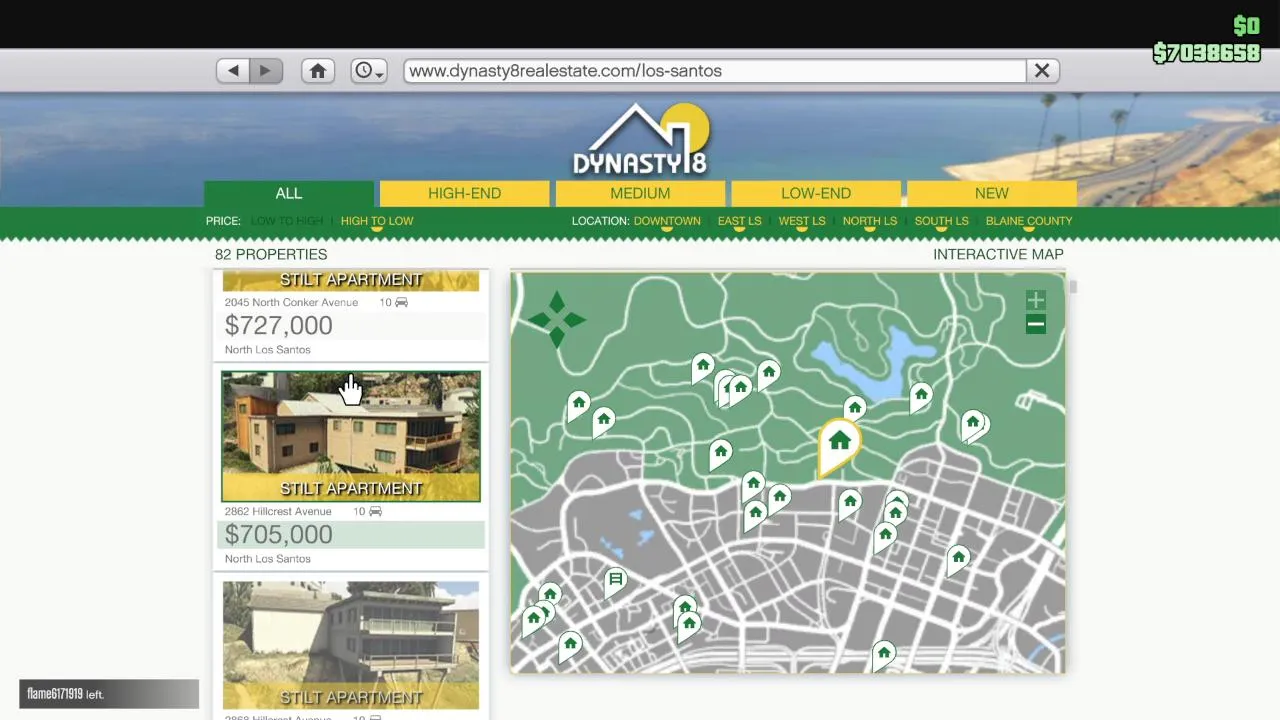Image resolution: width=1280 pixels, height=720 pixels.
Task: Sort price HIGH TO LOW
Action: (x=377, y=221)
